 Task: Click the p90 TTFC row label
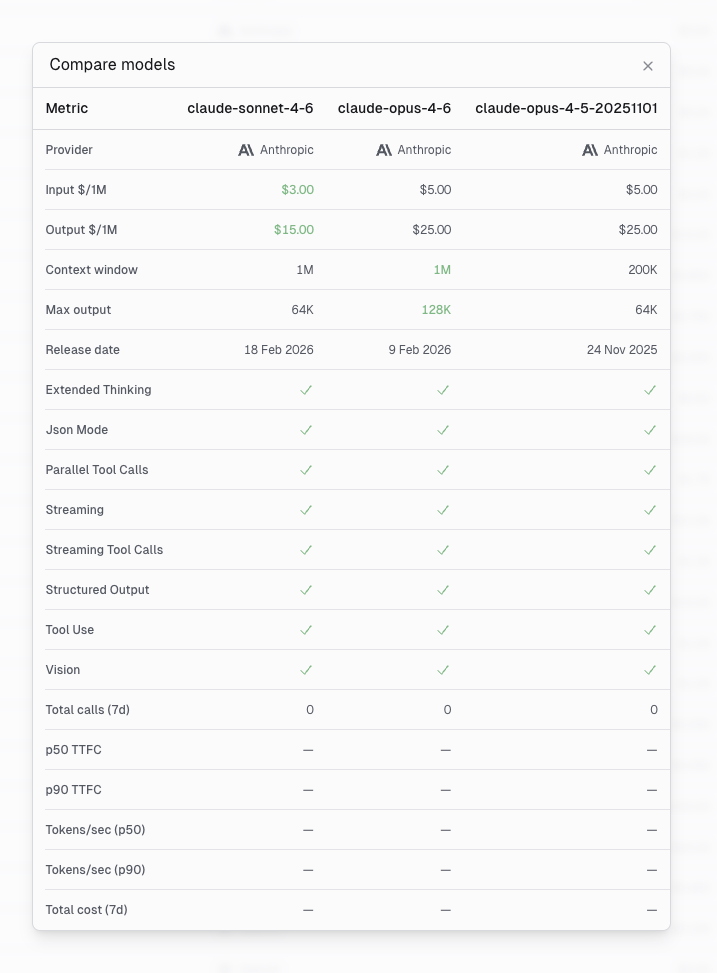tap(73, 790)
